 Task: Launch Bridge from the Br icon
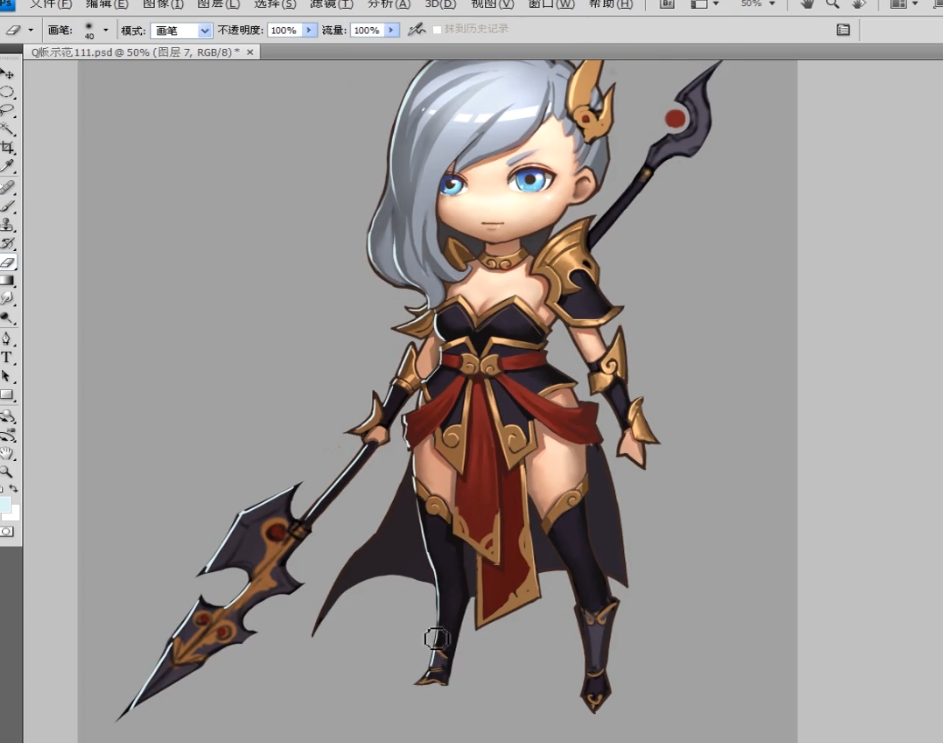click(x=667, y=4)
